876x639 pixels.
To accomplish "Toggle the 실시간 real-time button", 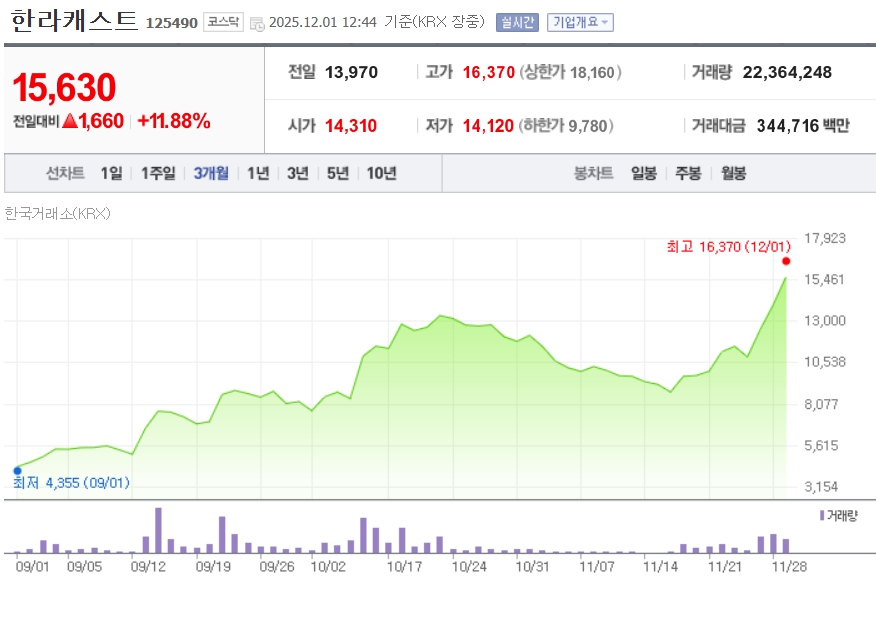I will point(517,22).
